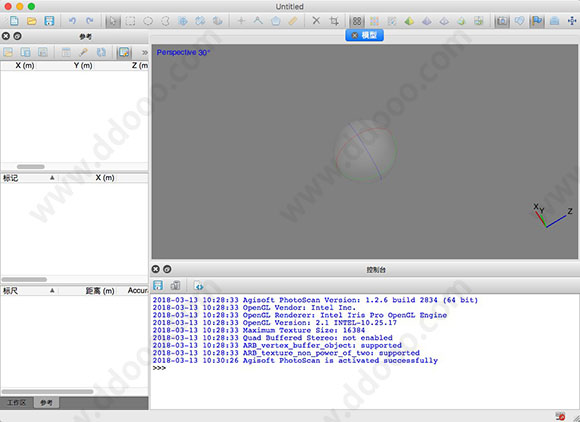Screen dimensions: 580x422
Task: Click the markers X (m) column header
Action: pos(105,178)
